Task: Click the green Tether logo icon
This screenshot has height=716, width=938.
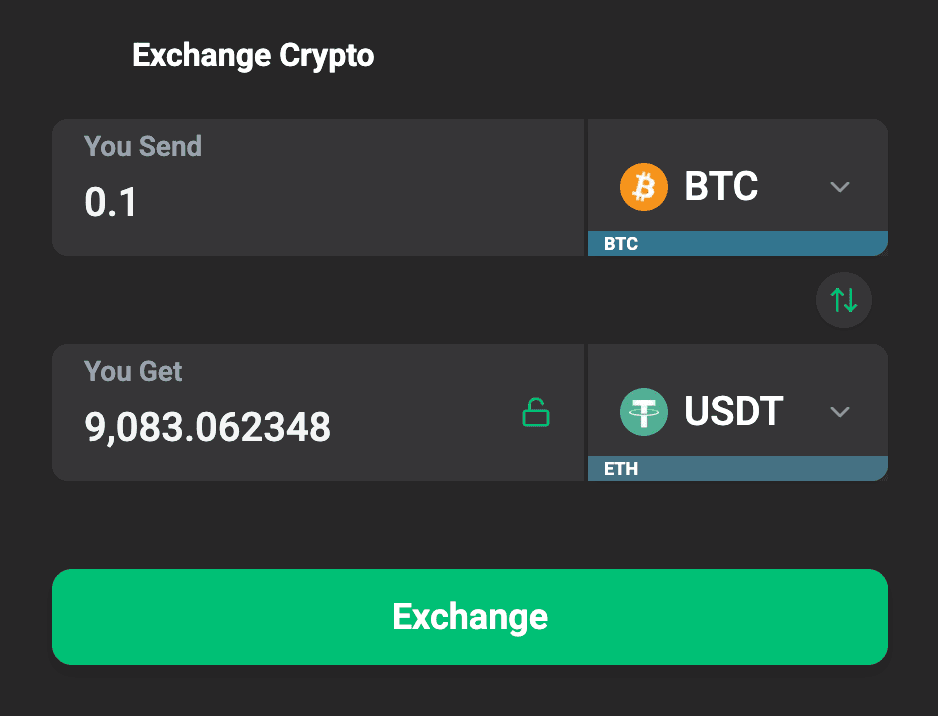Action: [643, 412]
